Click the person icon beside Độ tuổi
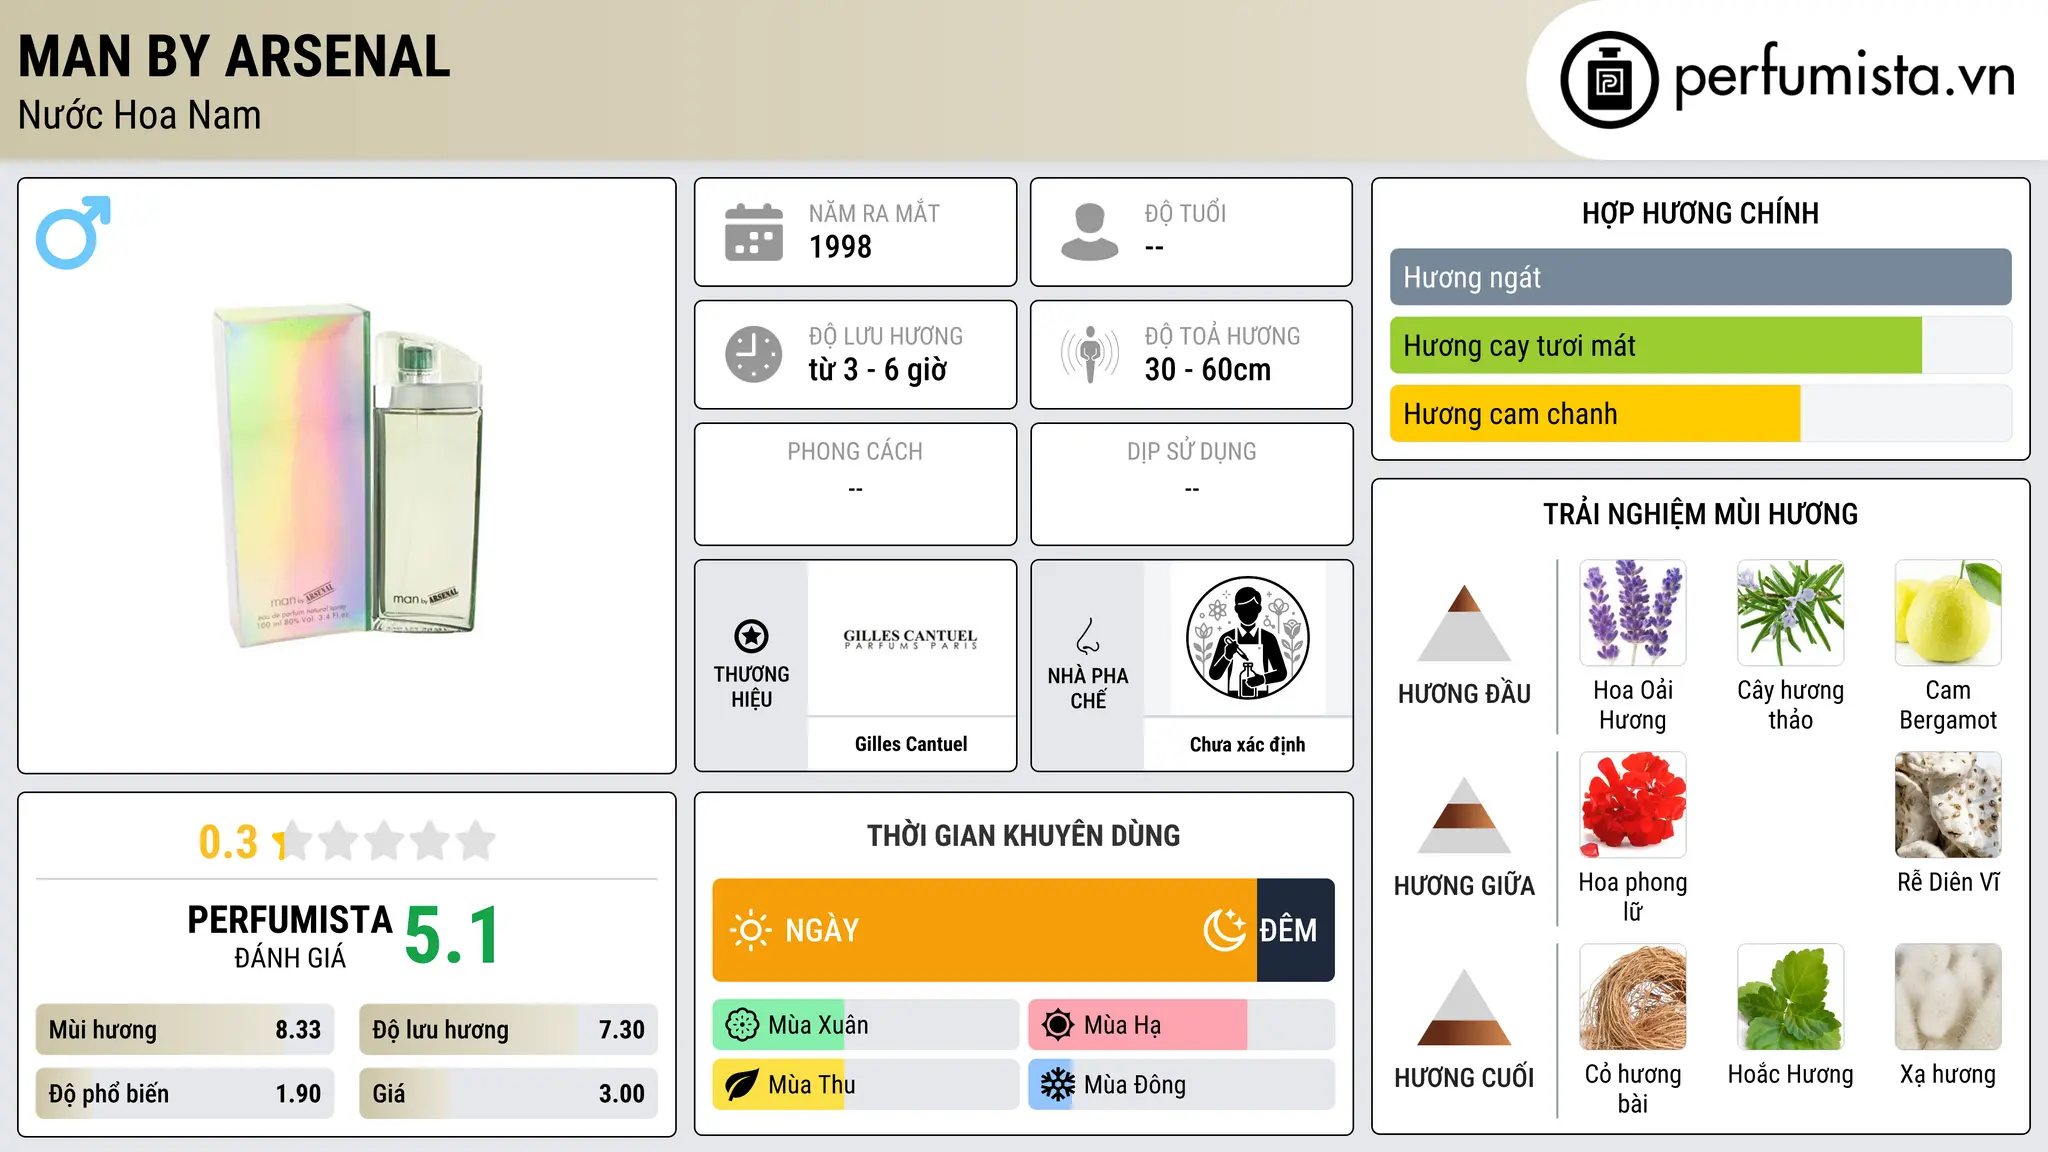The image size is (2048, 1152). coord(1089,232)
